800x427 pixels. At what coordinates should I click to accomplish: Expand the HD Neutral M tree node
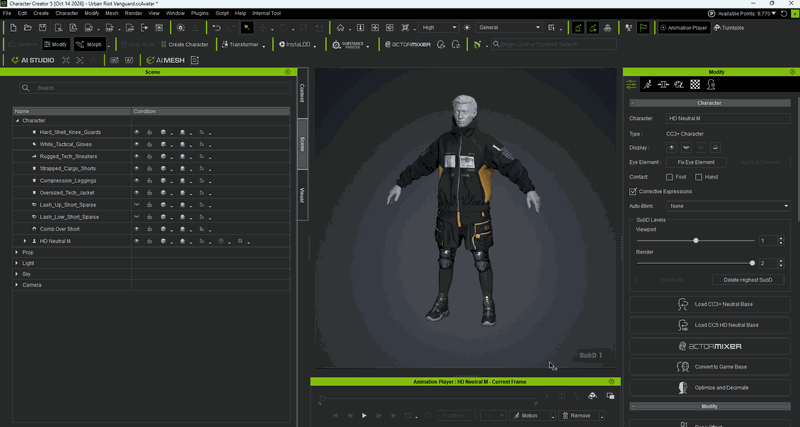(24, 241)
